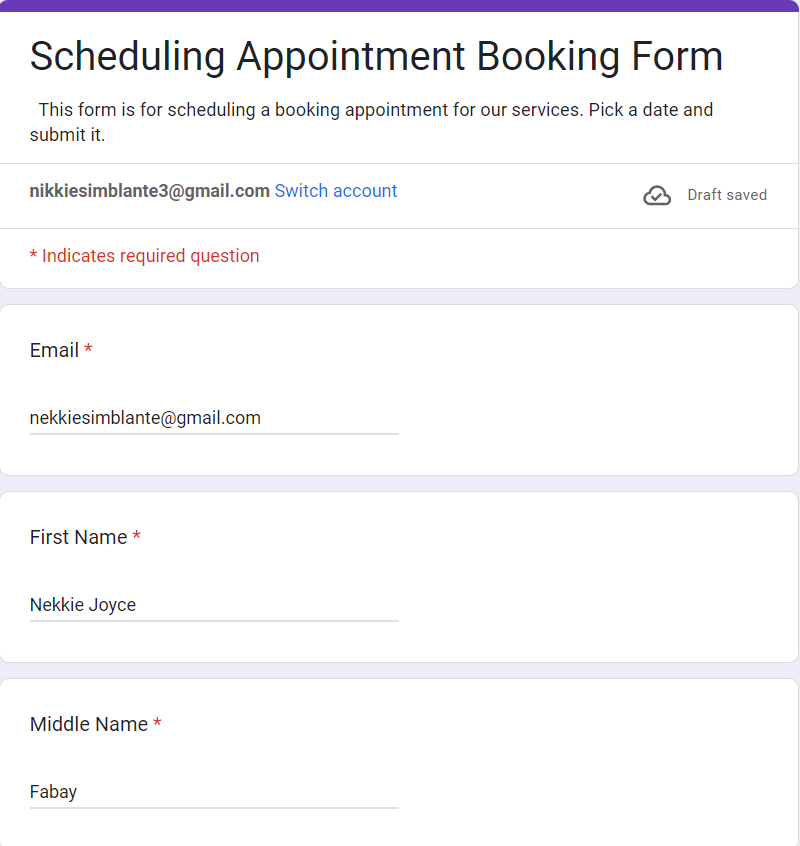
Task: Click the Switch account link
Action: click(x=336, y=191)
